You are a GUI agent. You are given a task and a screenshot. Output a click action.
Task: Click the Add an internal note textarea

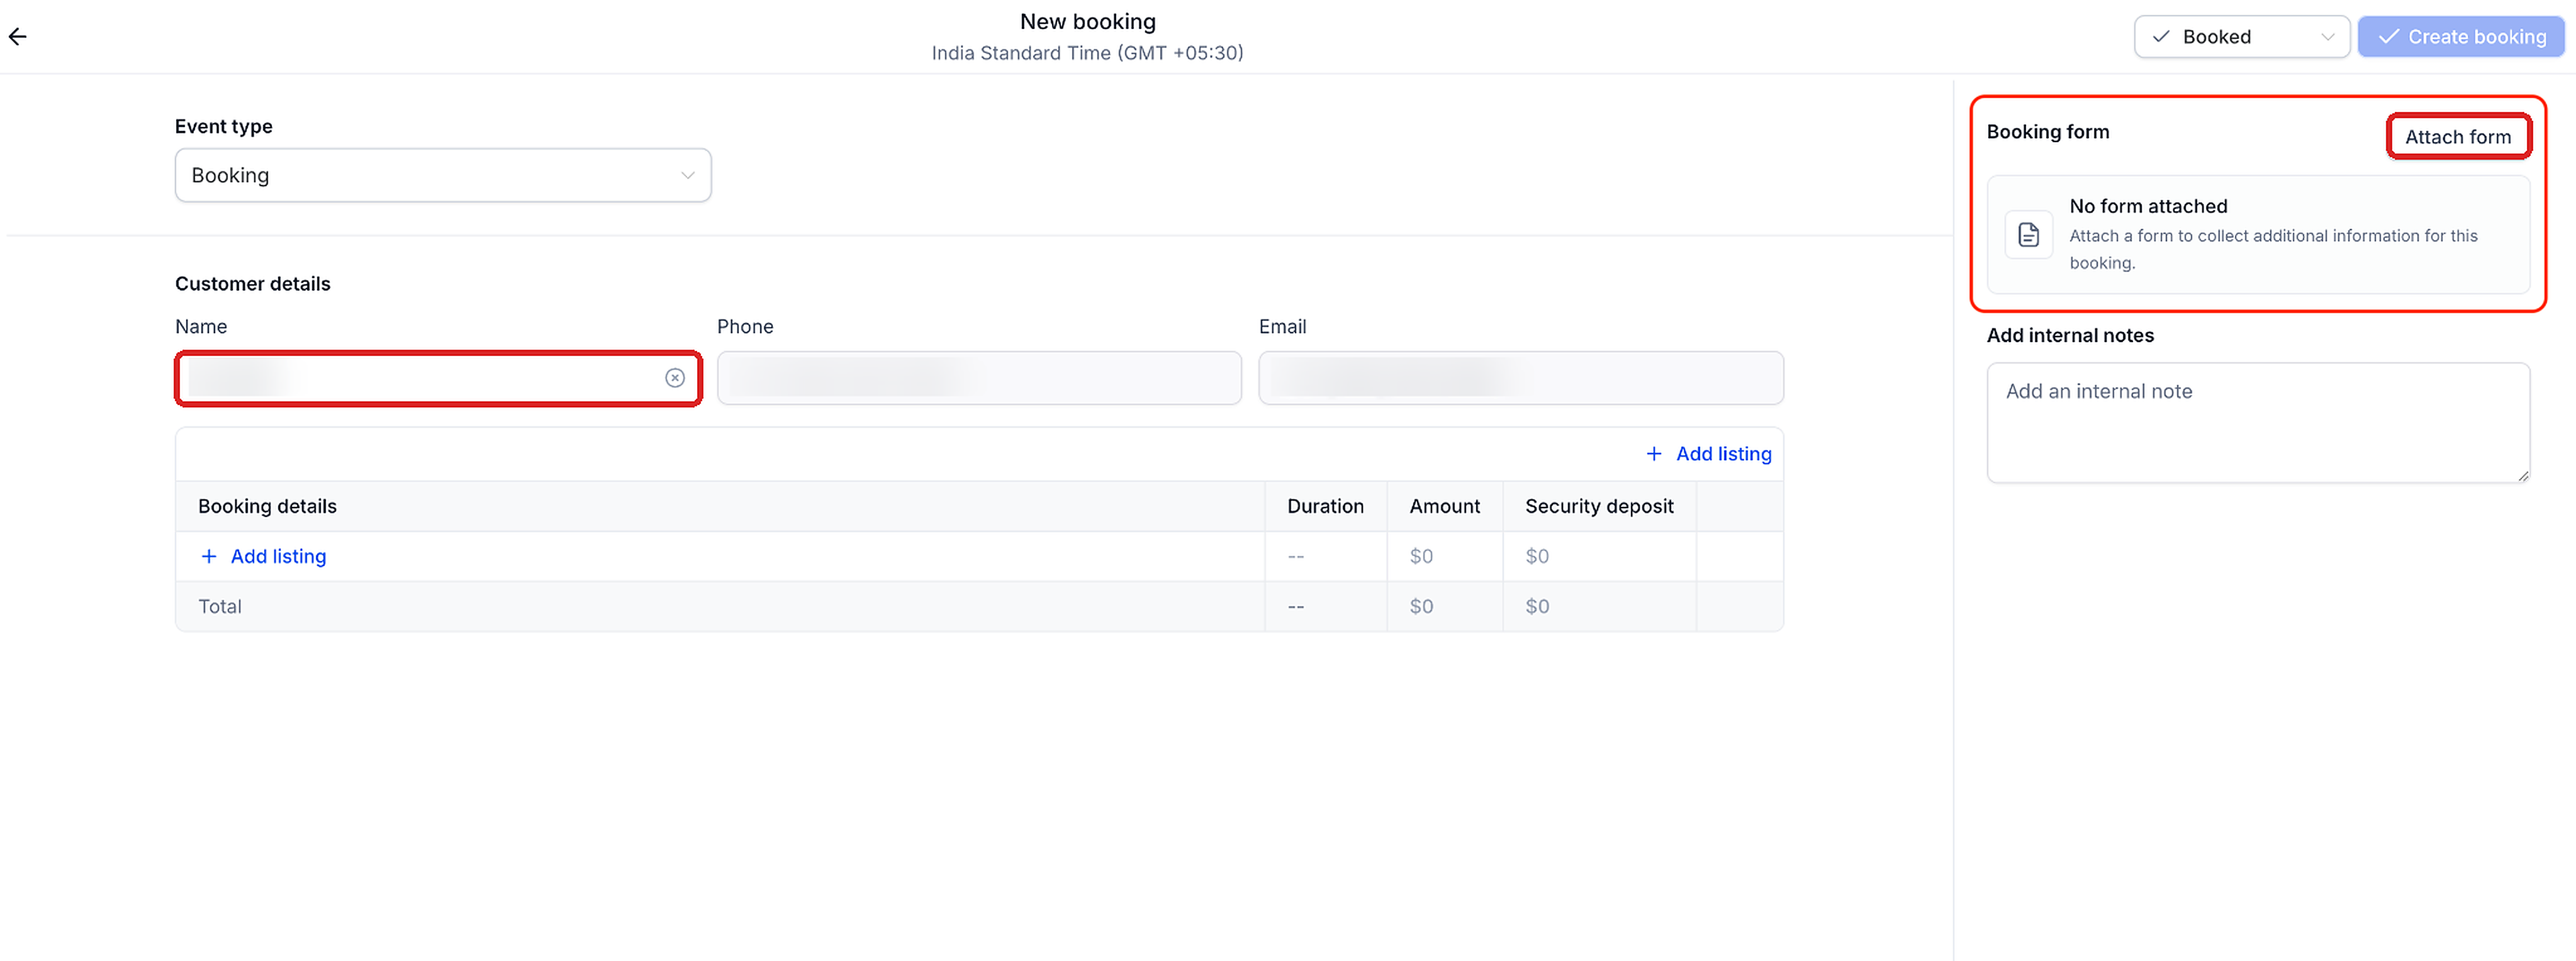2258,423
